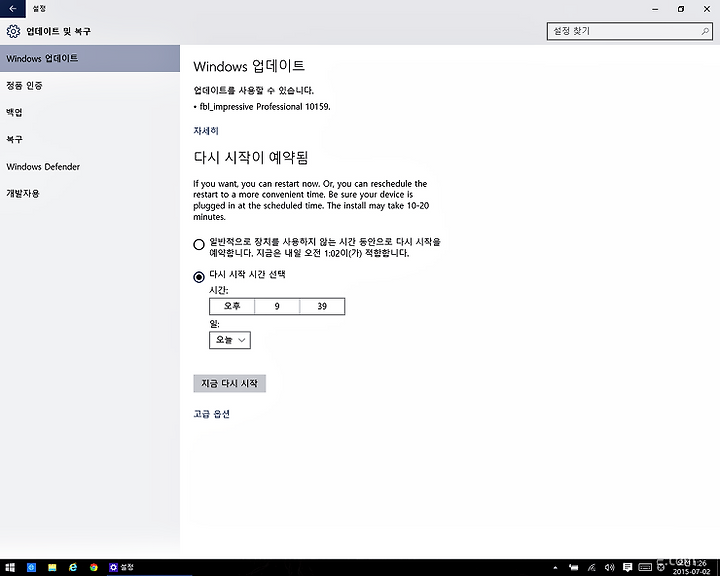Click the settings gear icon beside 업데이트 및 복구
The width and height of the screenshot is (720, 576).
click(13, 31)
